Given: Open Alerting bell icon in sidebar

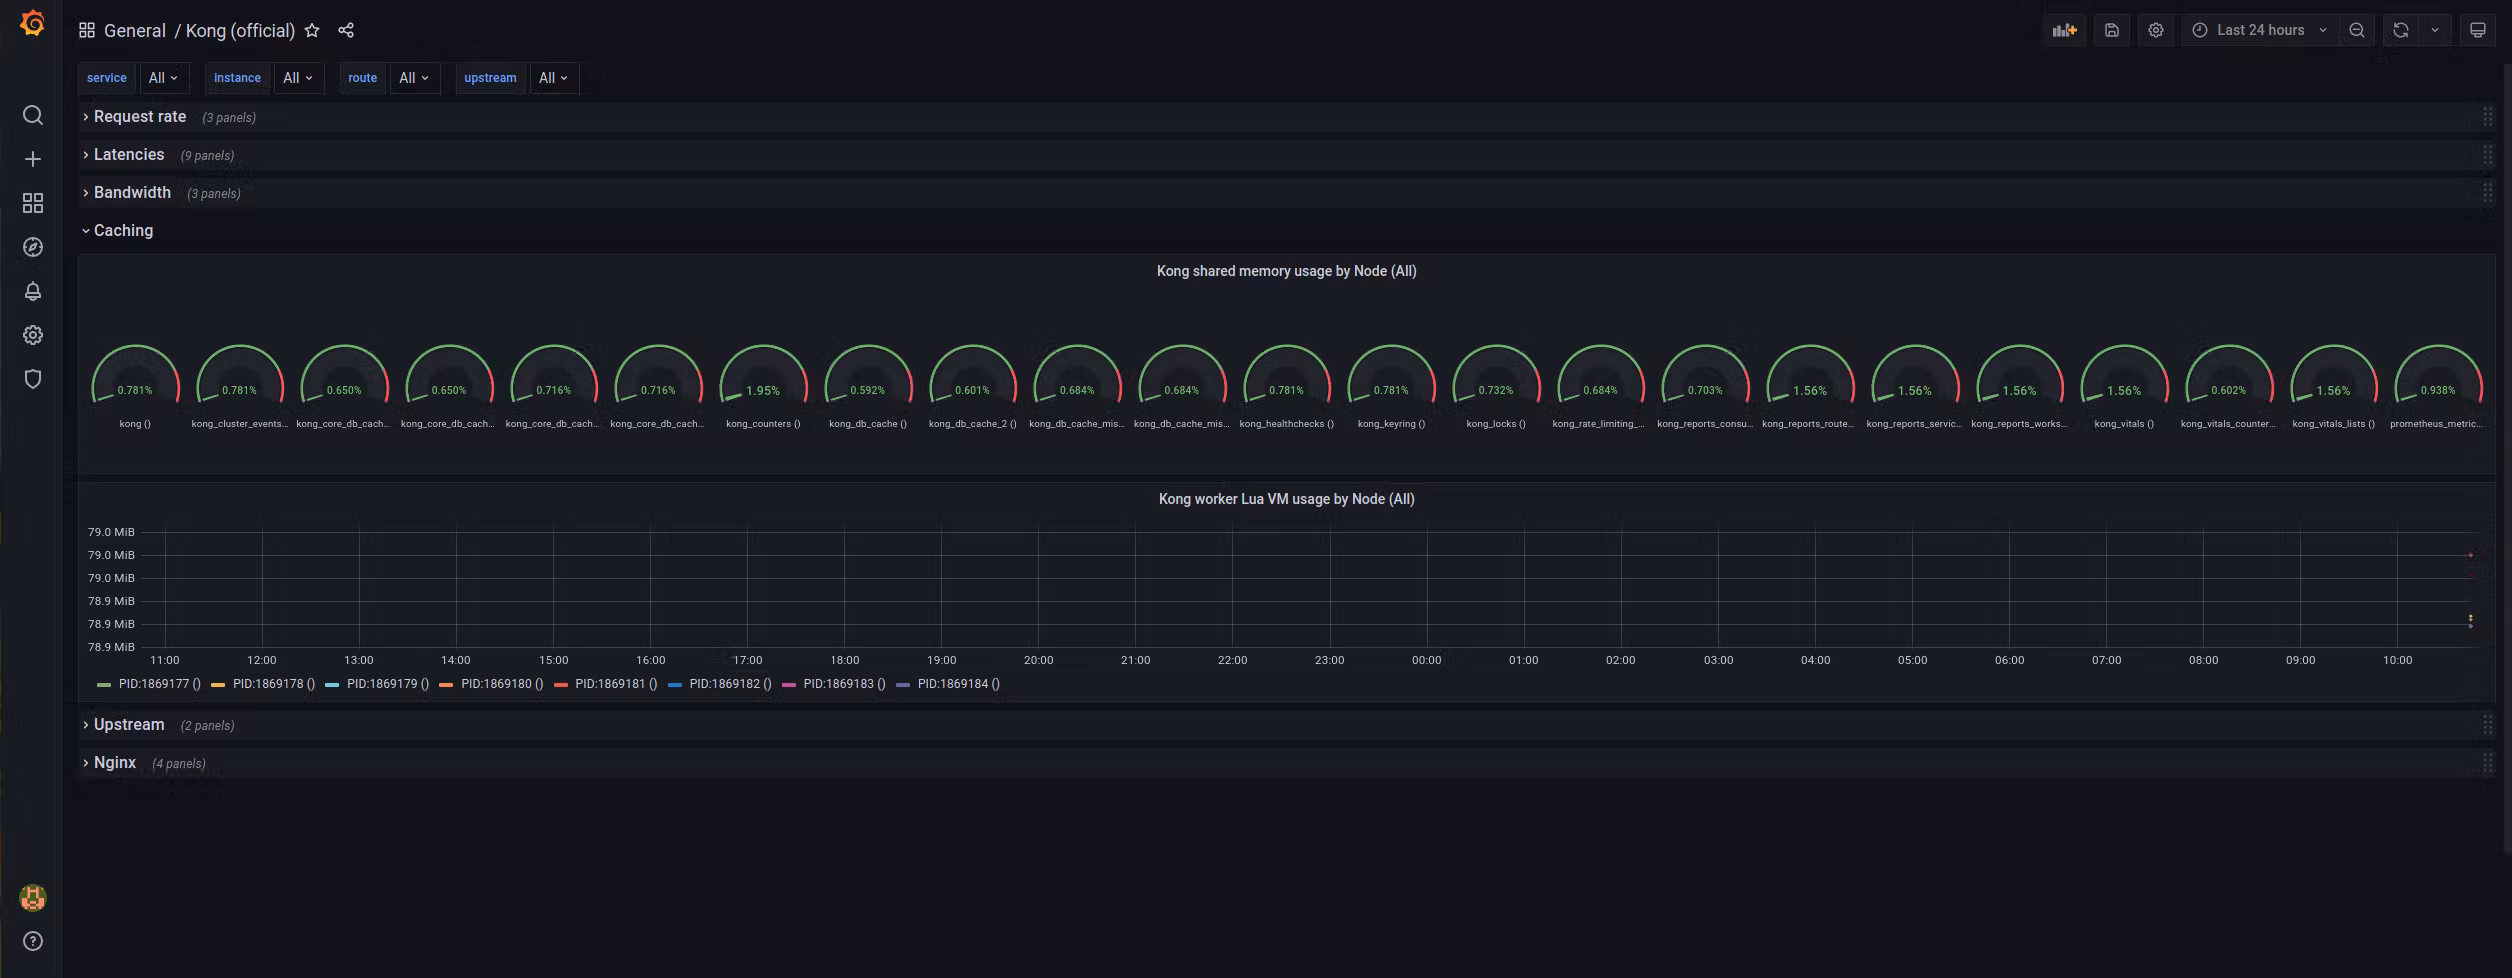Looking at the screenshot, I should coord(32,291).
